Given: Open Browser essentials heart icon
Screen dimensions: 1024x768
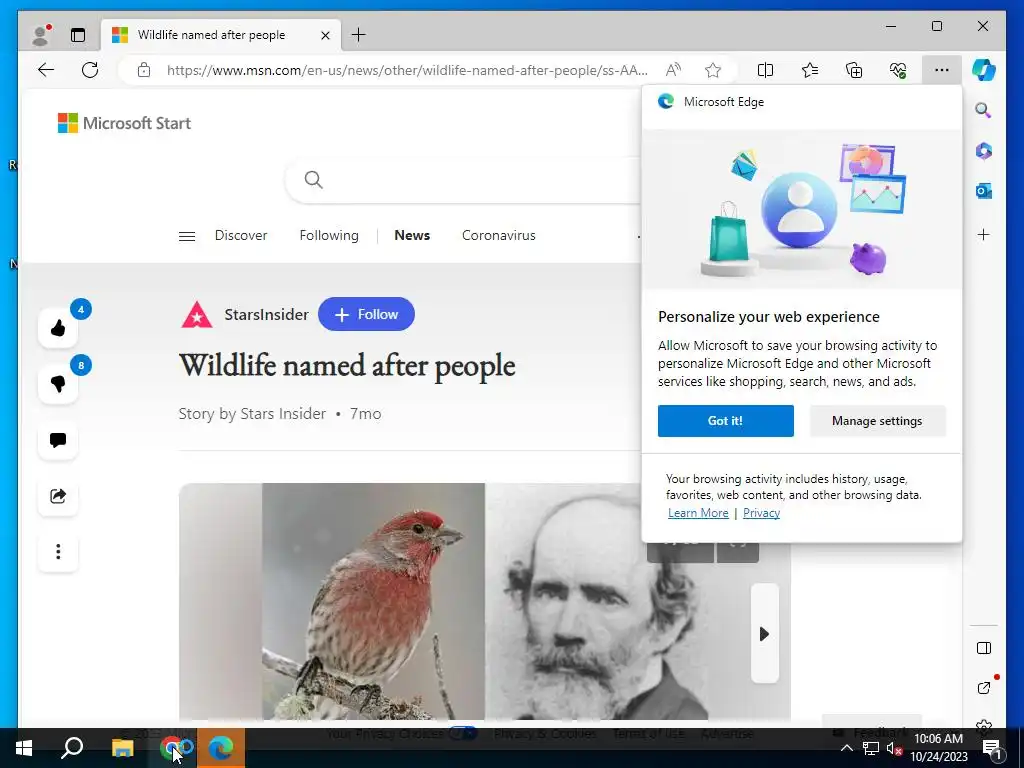Looking at the screenshot, I should [x=898, y=70].
